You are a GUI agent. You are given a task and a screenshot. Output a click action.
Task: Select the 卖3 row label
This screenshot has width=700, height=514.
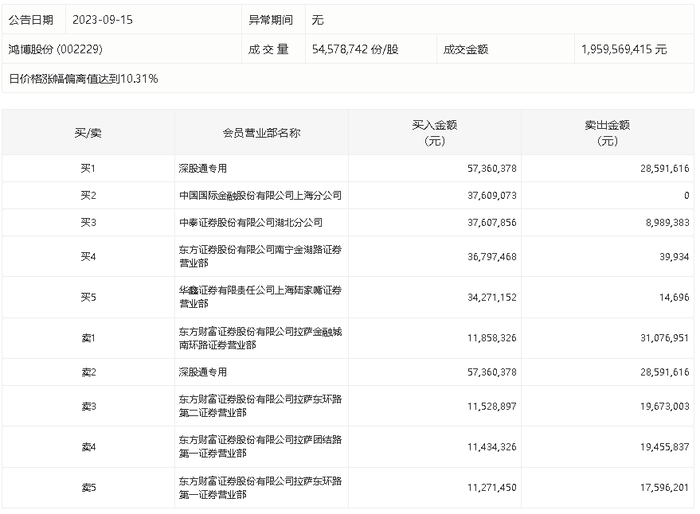click(x=88, y=406)
